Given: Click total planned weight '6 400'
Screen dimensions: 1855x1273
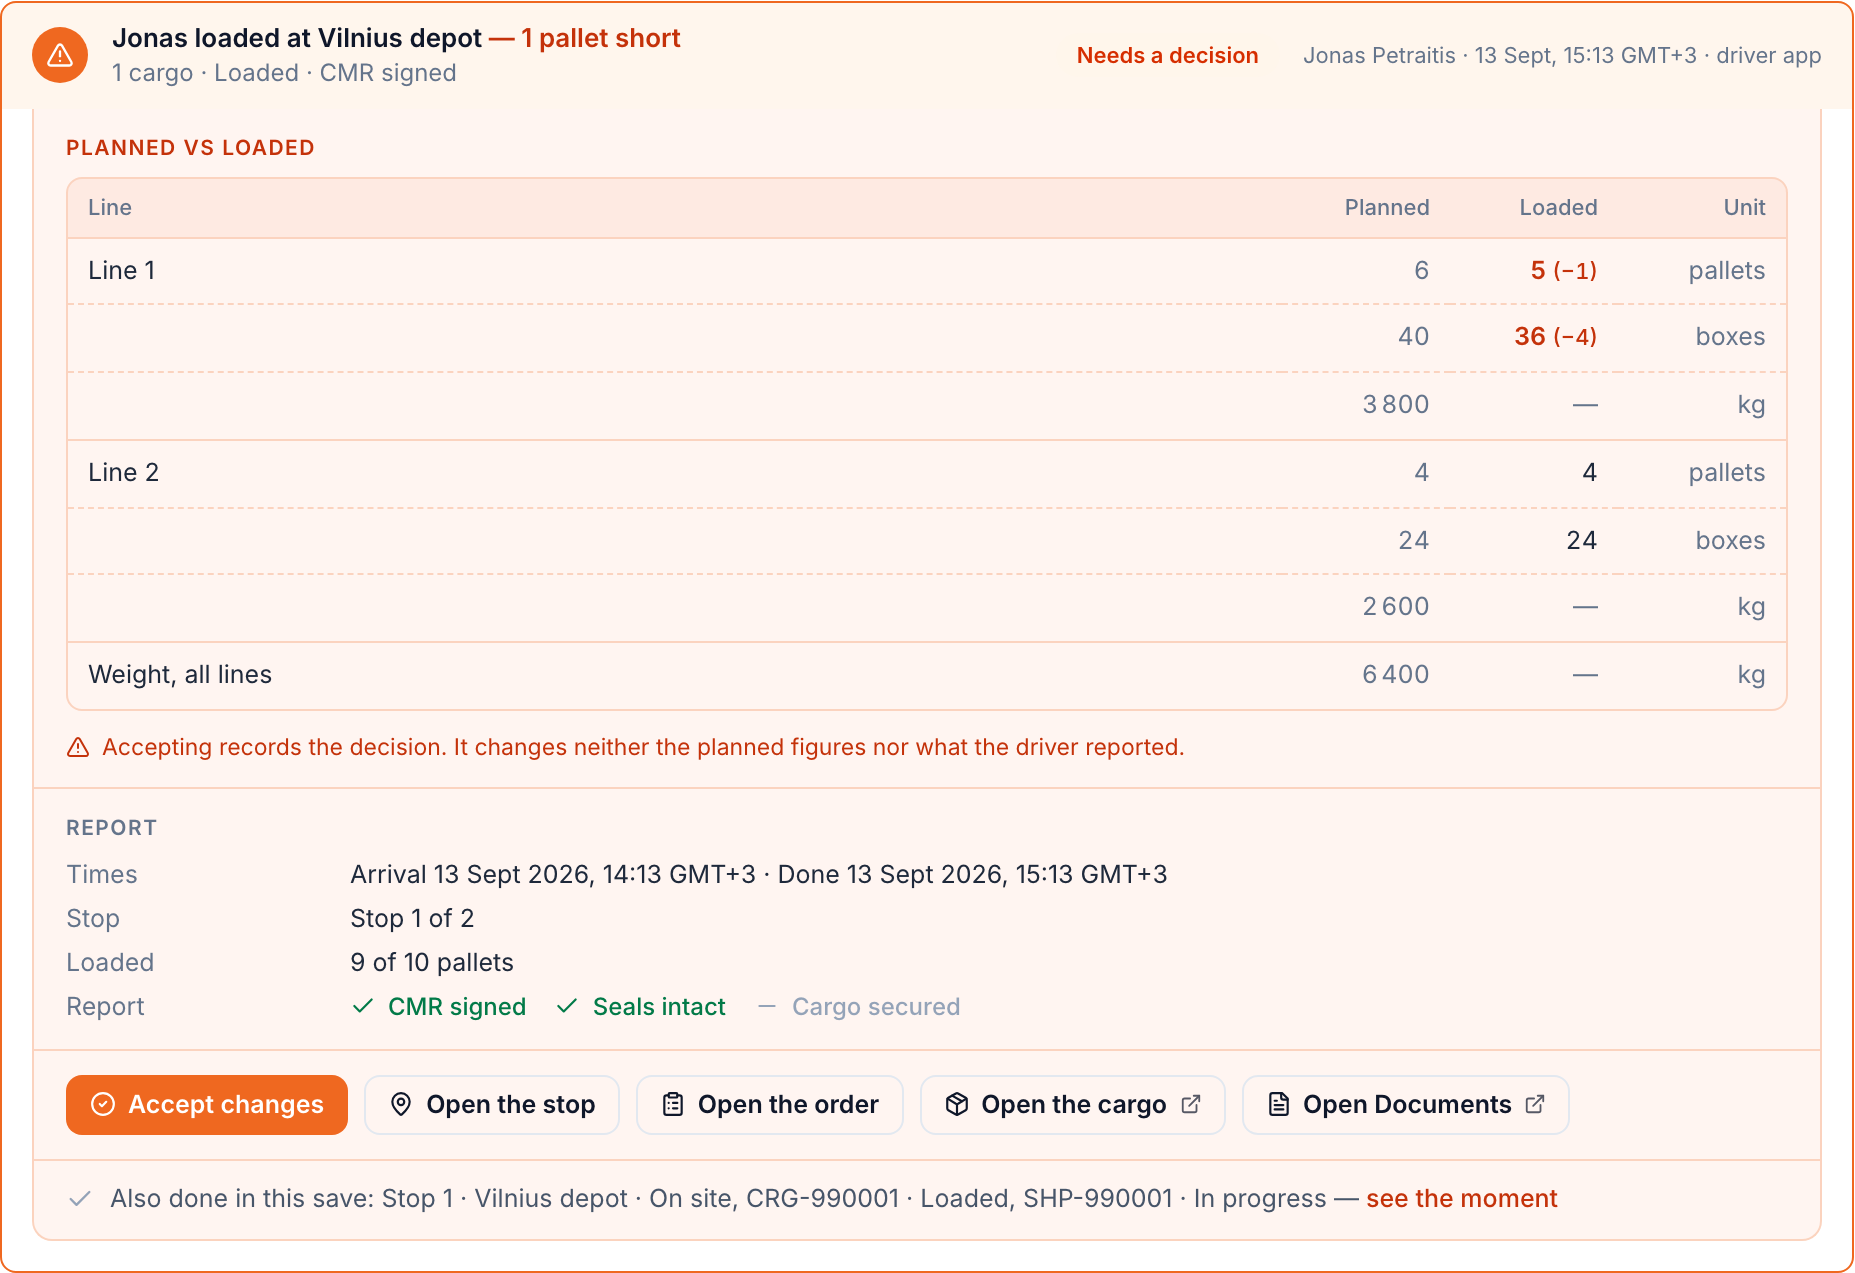Looking at the screenshot, I should (1396, 674).
